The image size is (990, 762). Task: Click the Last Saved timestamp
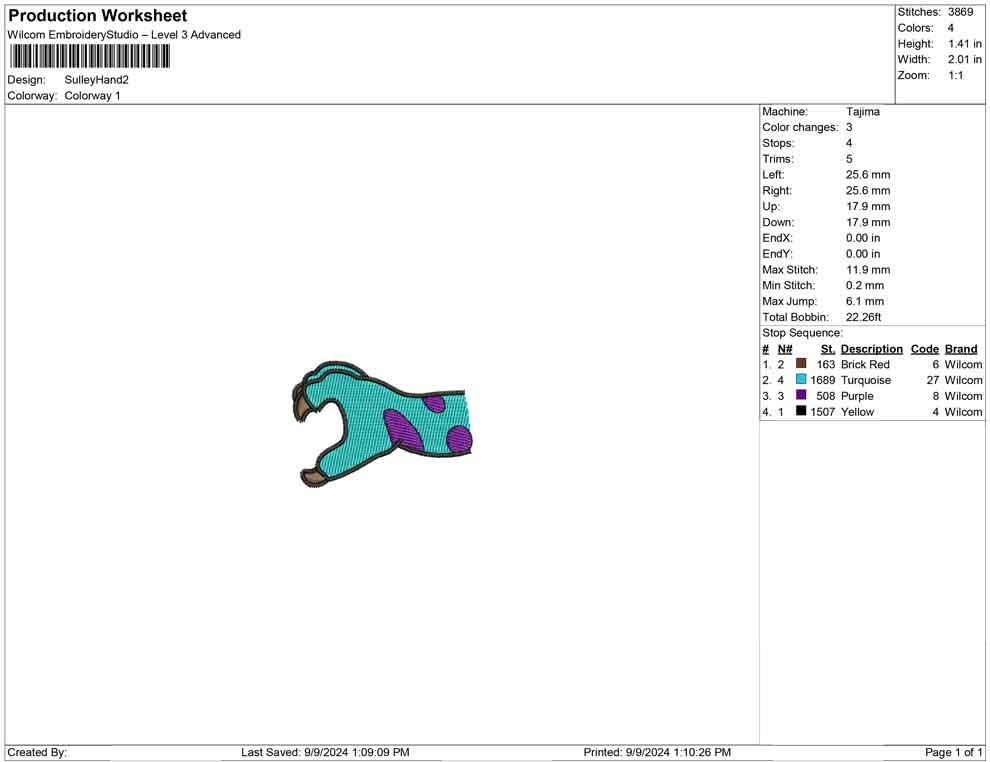click(325, 752)
